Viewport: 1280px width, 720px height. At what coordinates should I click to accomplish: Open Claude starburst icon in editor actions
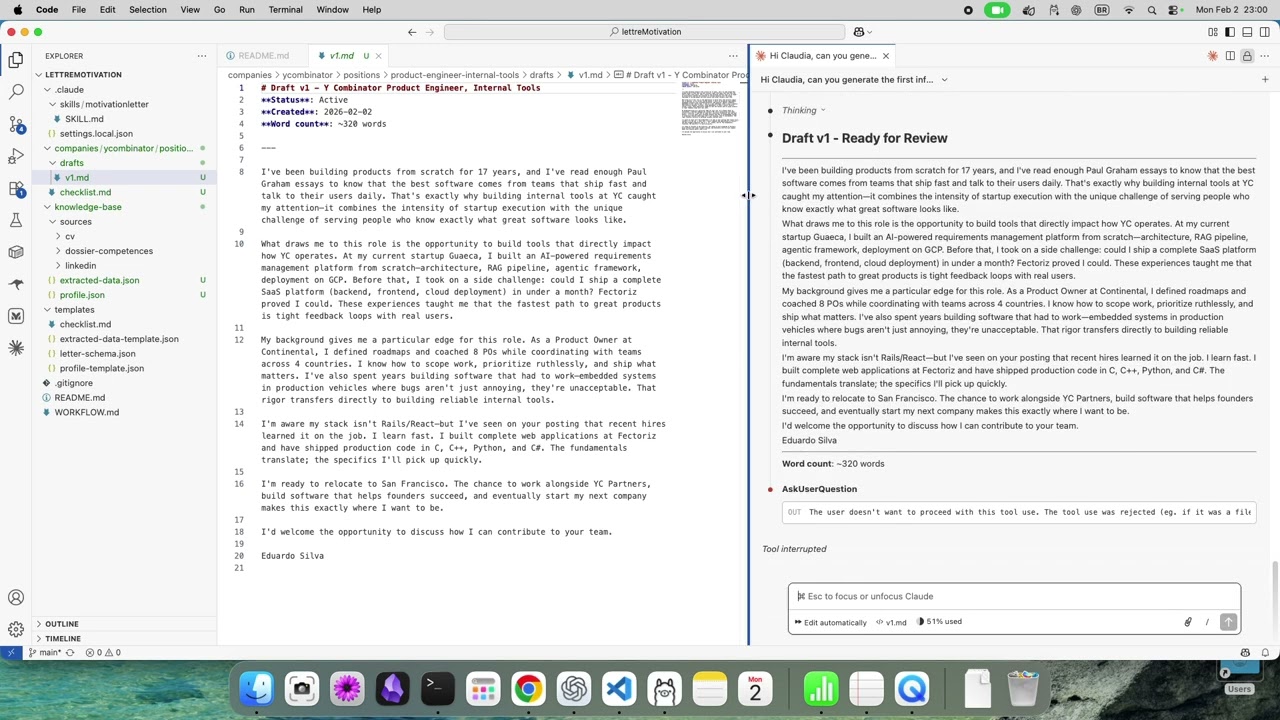1213,56
